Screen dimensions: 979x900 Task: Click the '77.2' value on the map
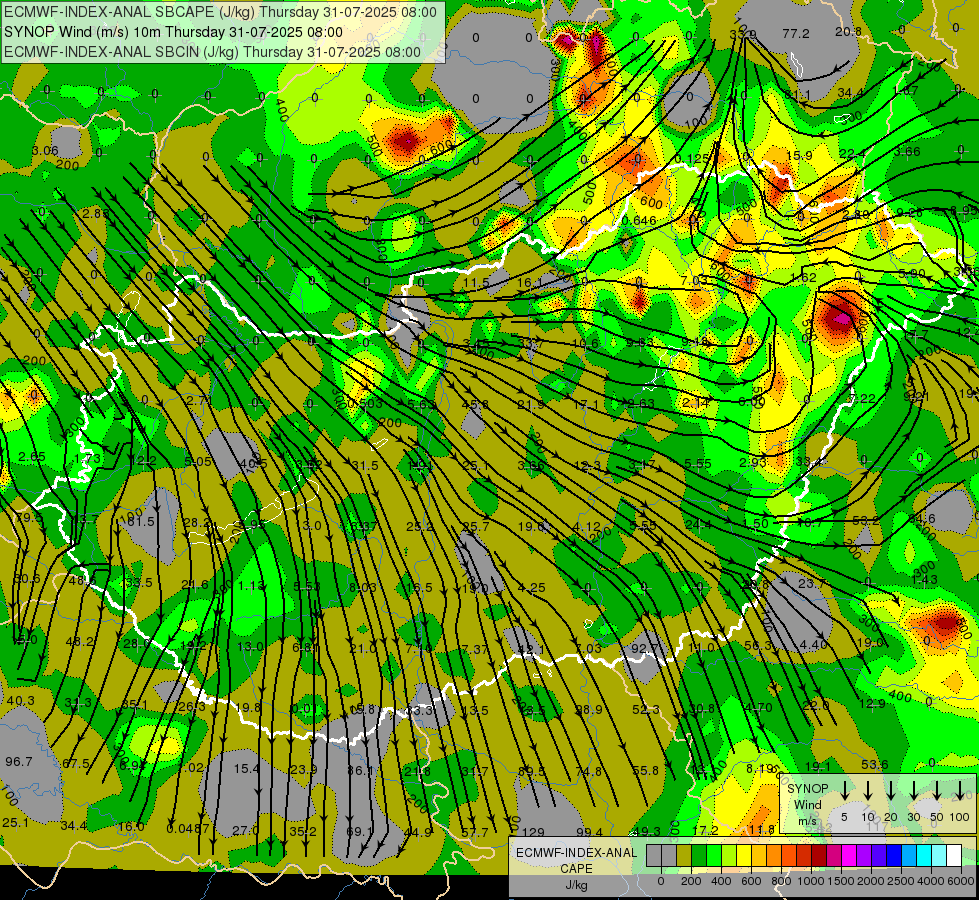coord(796,33)
